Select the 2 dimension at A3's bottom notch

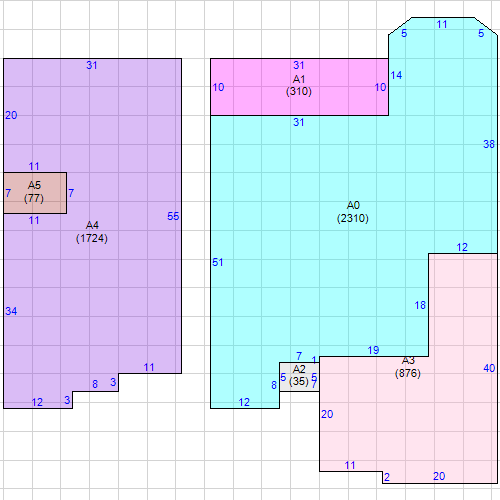pos(387,477)
